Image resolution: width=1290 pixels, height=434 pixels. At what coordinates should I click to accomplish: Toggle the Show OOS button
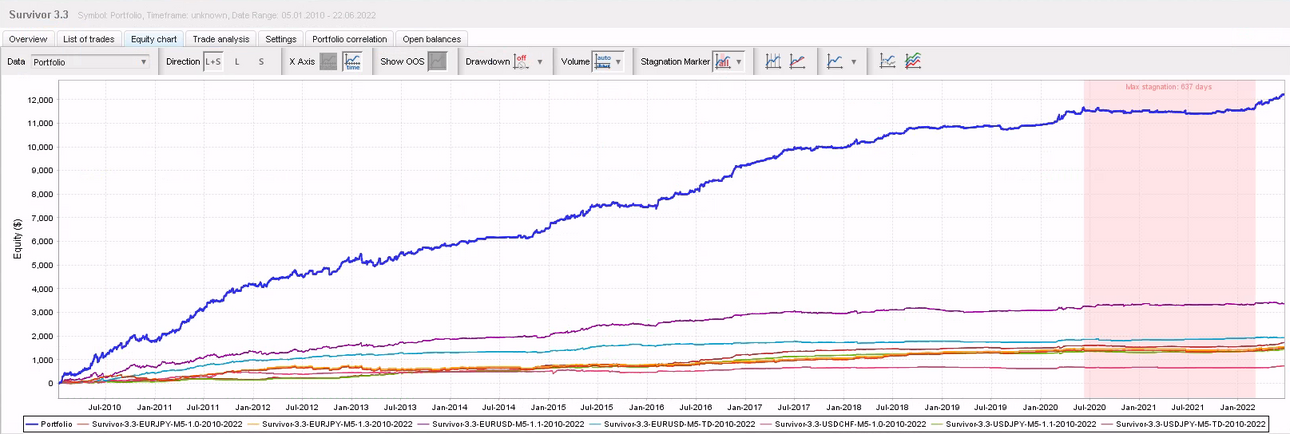437,62
